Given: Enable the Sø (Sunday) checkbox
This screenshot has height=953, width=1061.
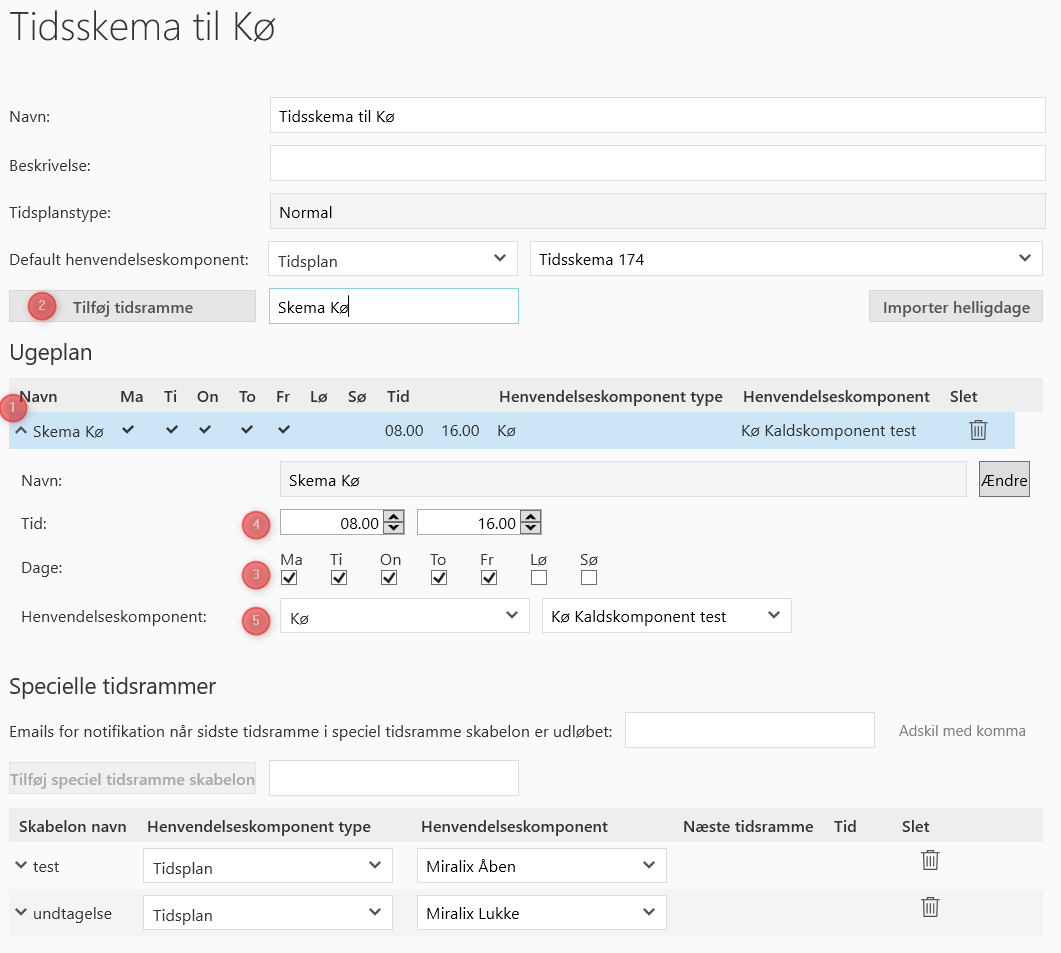Looking at the screenshot, I should coord(589,578).
